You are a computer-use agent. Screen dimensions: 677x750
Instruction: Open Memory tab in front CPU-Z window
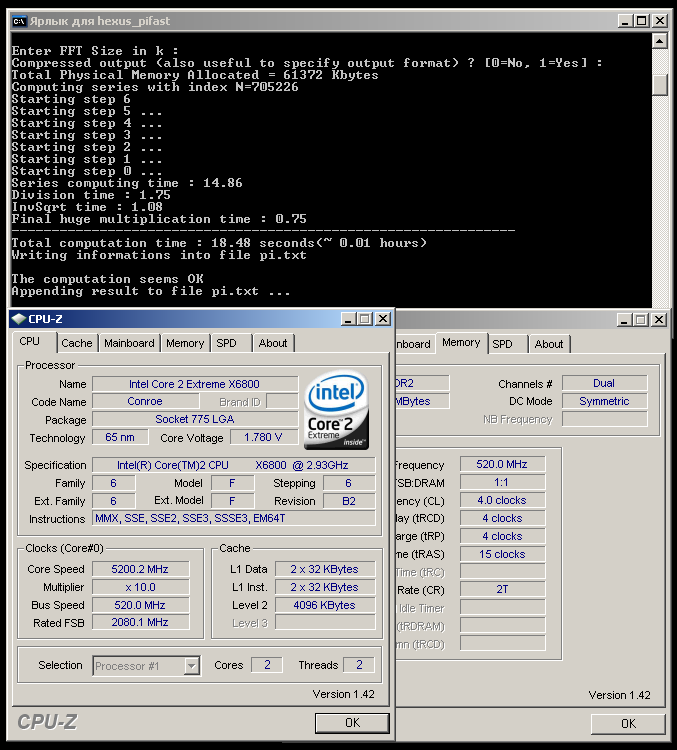pyautogui.click(x=185, y=343)
